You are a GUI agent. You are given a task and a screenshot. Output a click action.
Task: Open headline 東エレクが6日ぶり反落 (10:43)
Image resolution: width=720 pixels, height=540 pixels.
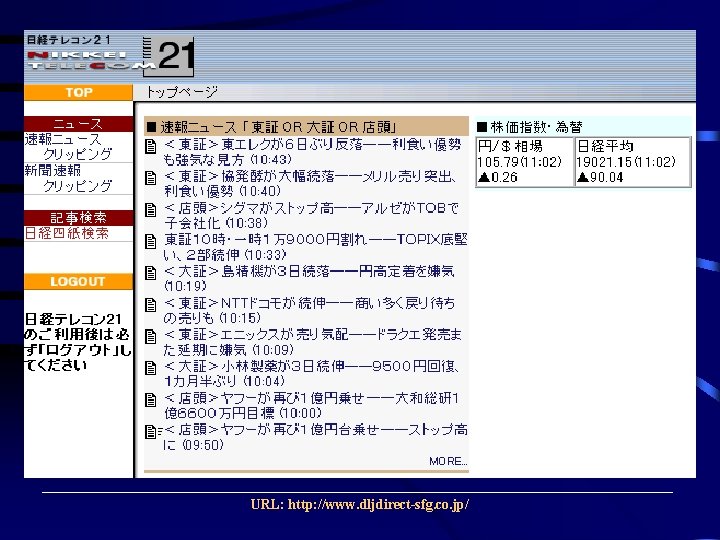point(312,152)
